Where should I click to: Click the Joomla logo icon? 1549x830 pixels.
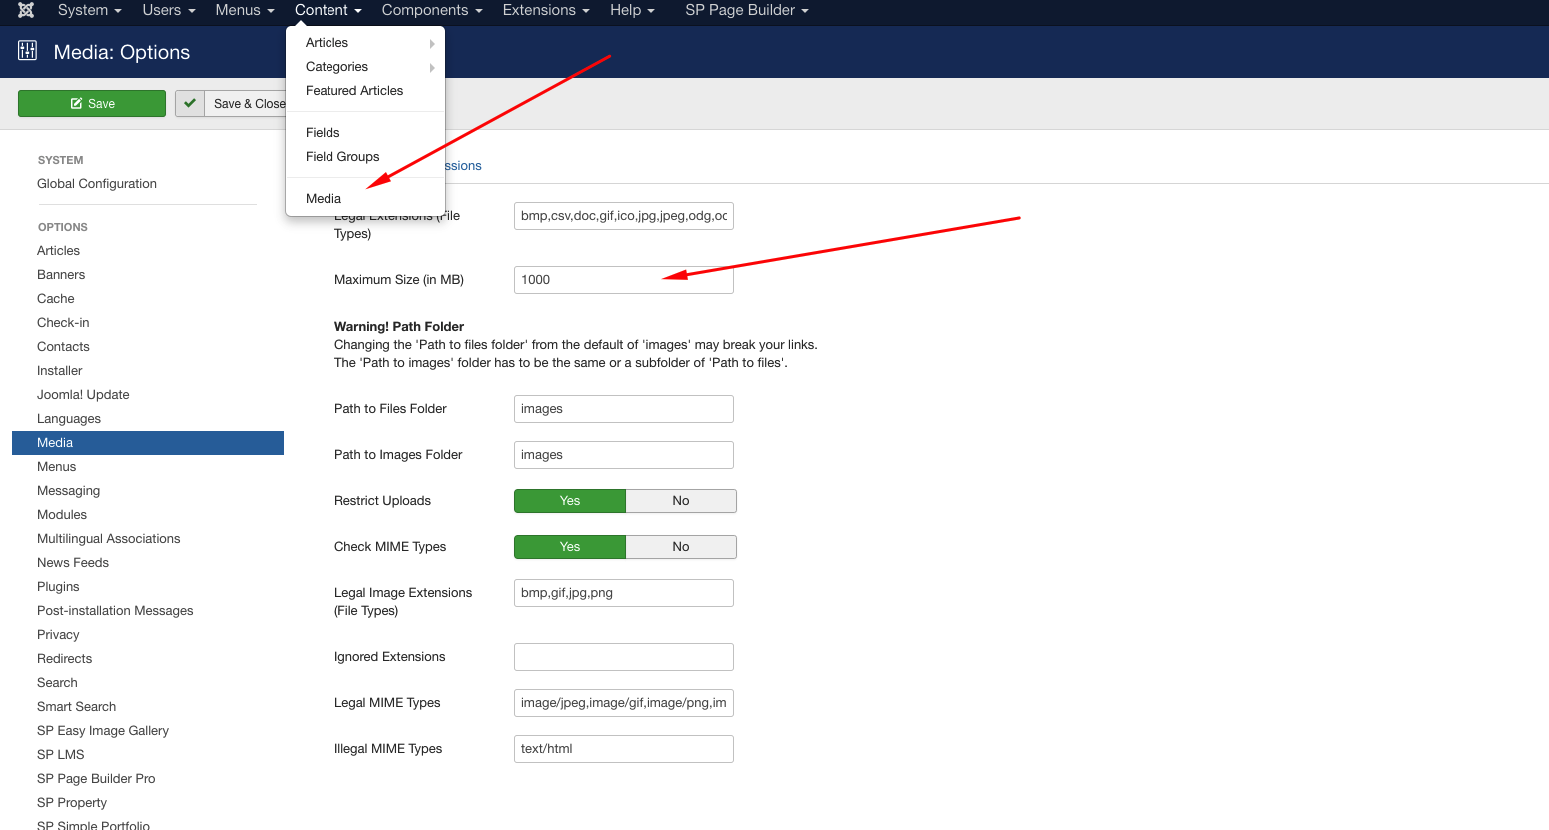click(26, 10)
